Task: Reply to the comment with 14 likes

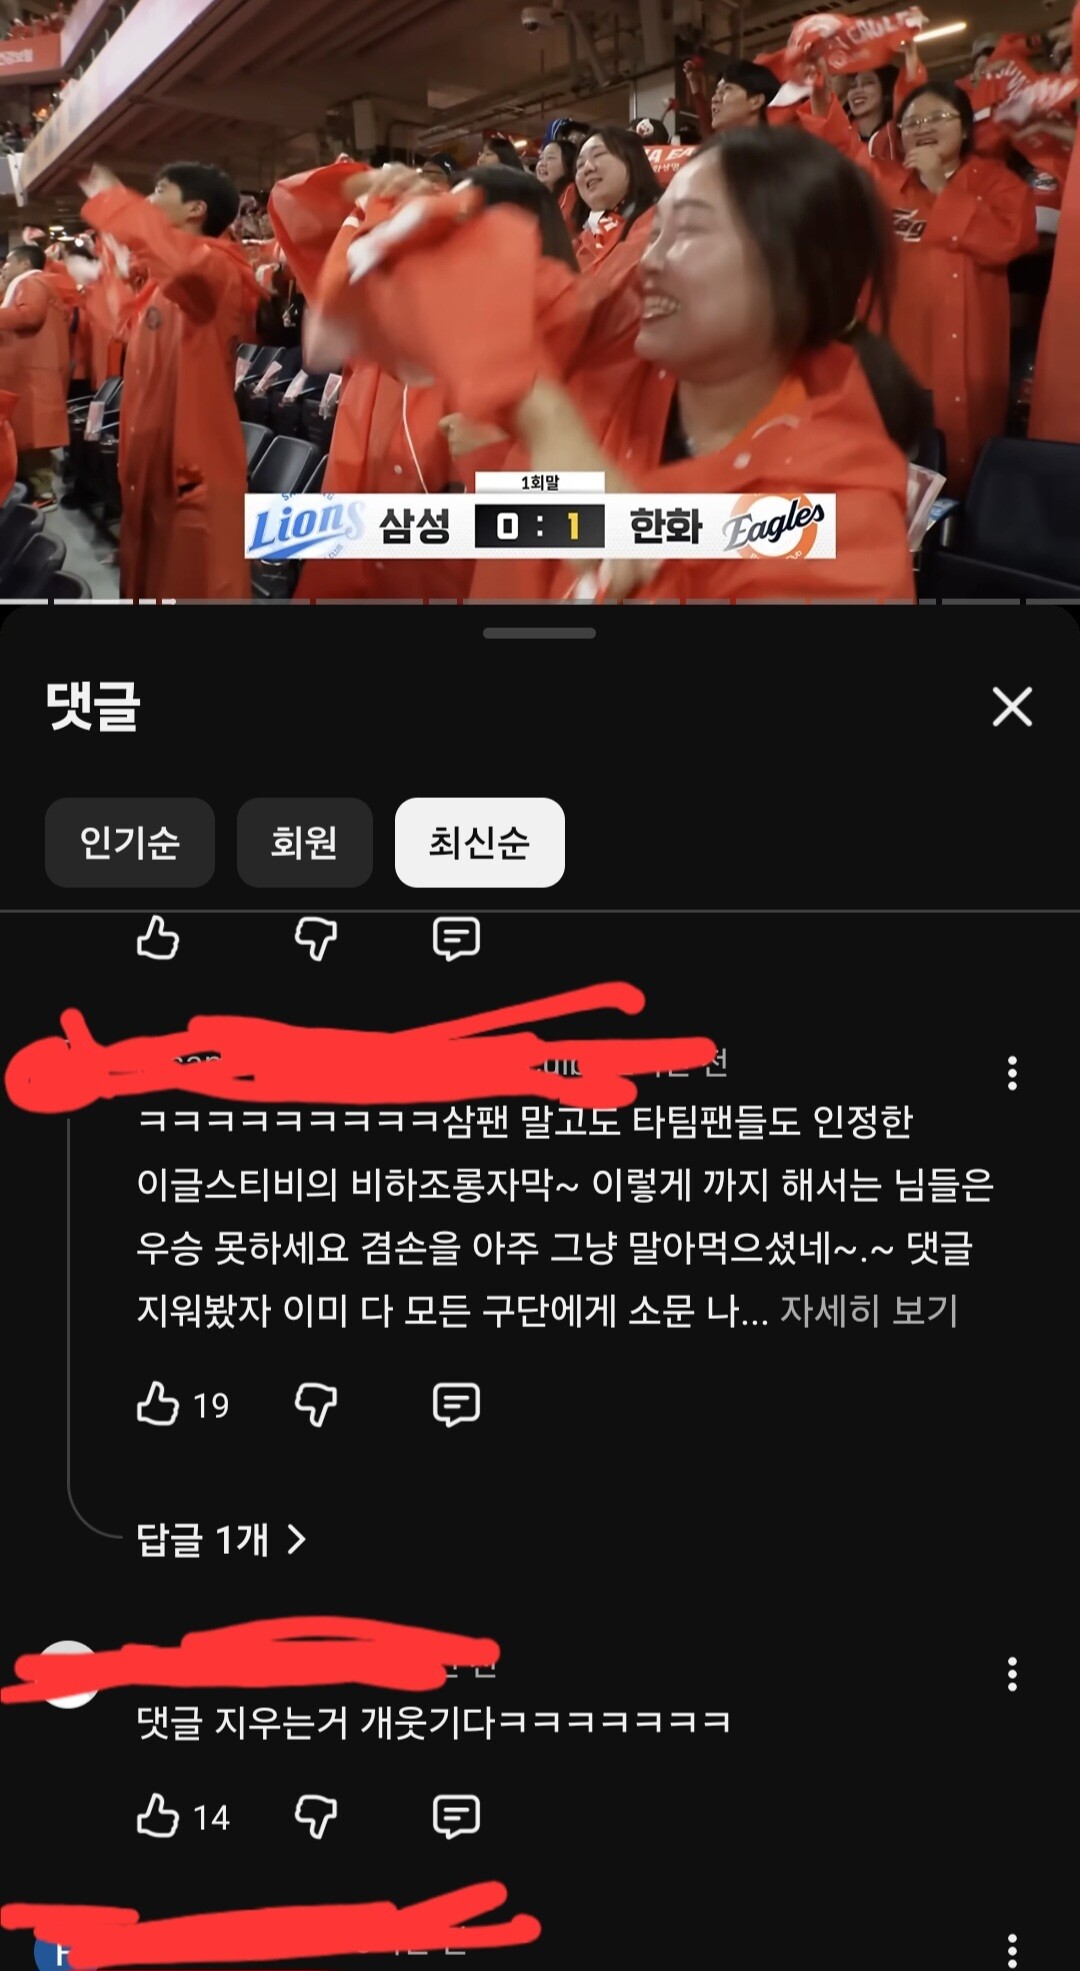Action: (456, 1816)
